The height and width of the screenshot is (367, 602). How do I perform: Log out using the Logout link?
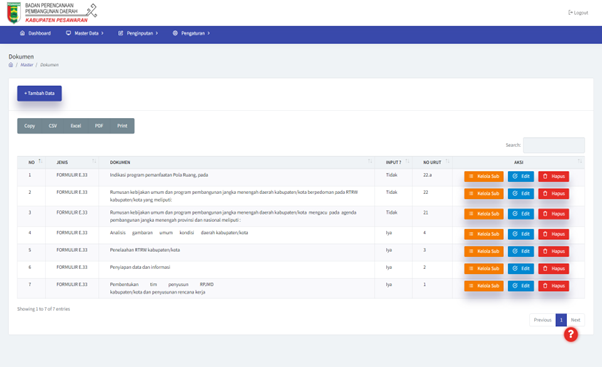pos(578,13)
